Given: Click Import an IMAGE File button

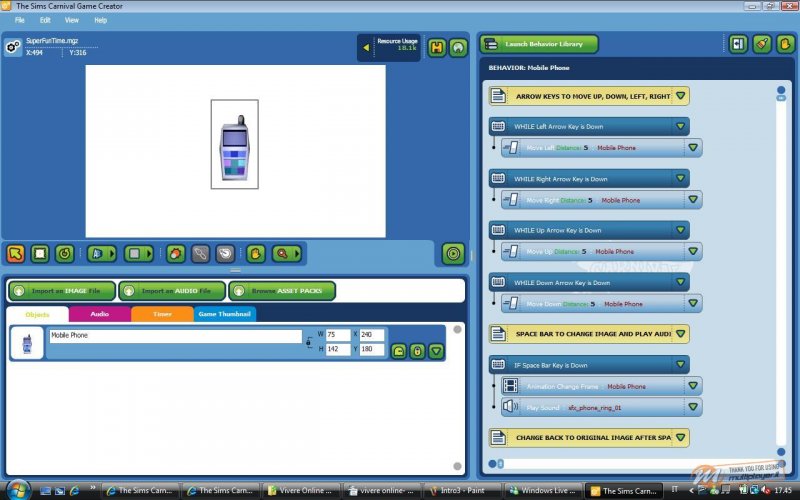Looking at the screenshot, I should click(62, 291).
